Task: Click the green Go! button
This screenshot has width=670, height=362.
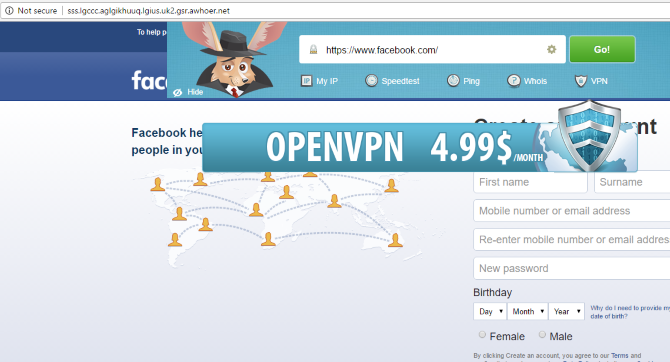Action: tap(602, 50)
